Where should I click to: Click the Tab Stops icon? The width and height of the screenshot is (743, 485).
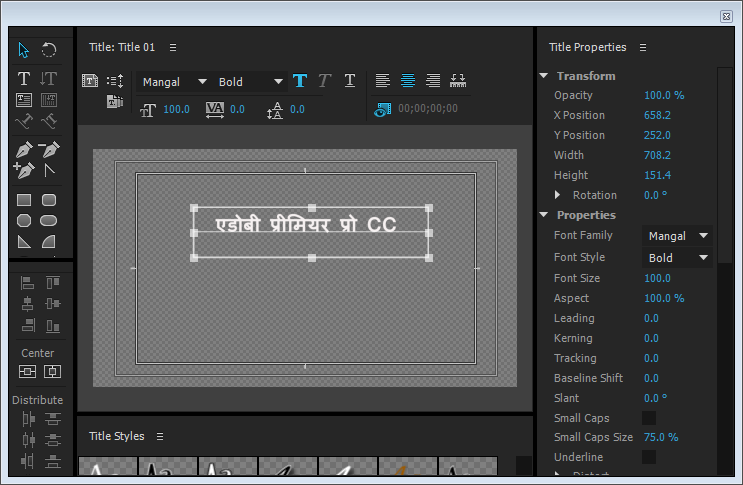(458, 81)
